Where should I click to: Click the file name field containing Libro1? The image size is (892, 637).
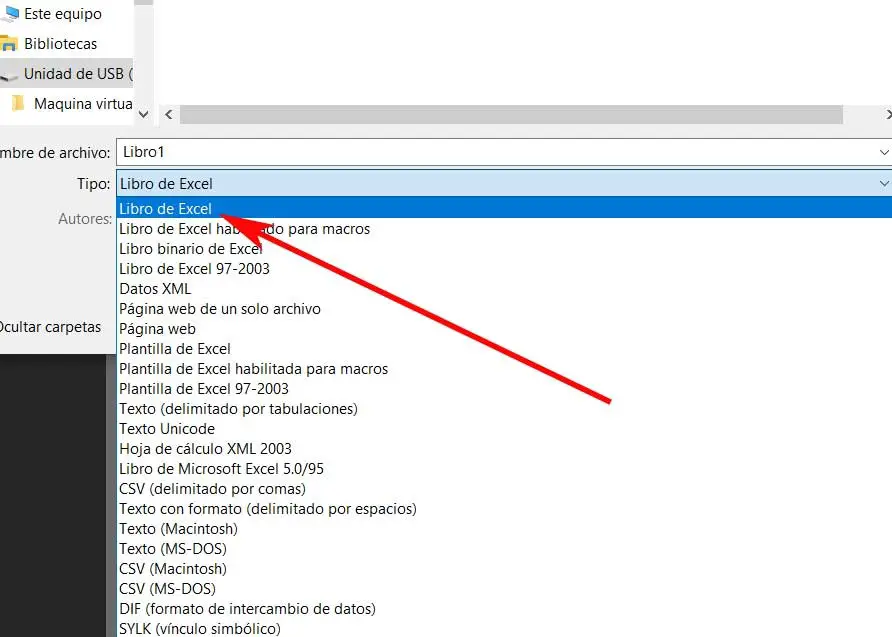504,152
